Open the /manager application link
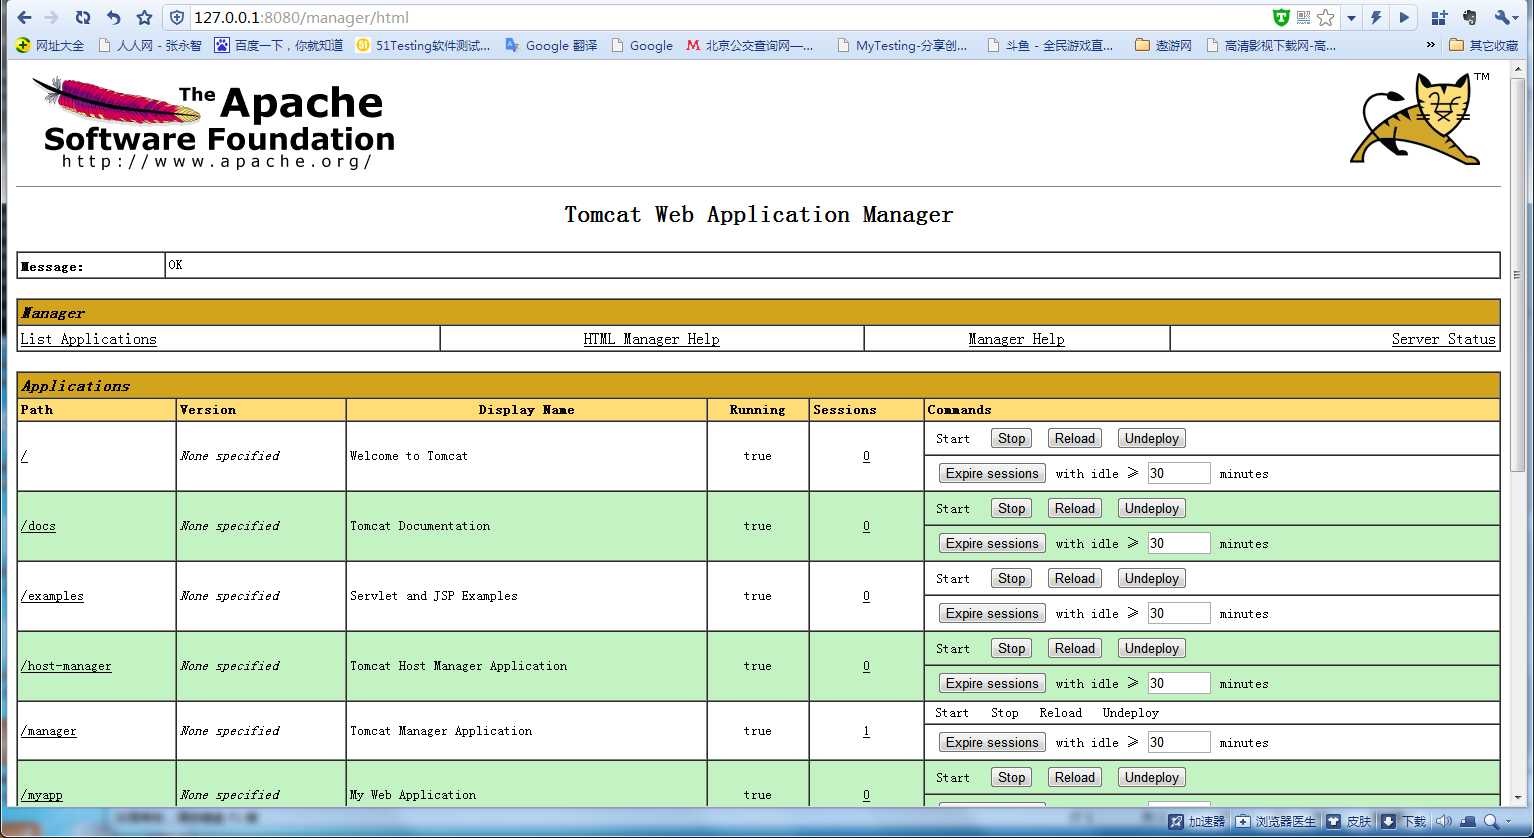This screenshot has height=838, width=1534. (48, 731)
